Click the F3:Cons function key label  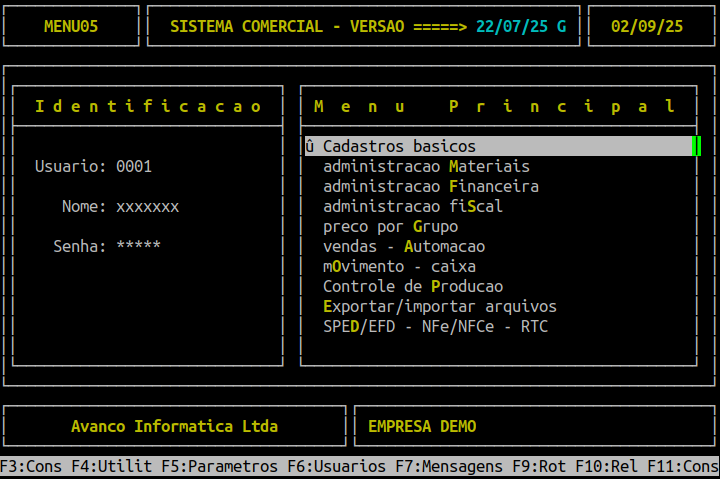(x=31, y=467)
